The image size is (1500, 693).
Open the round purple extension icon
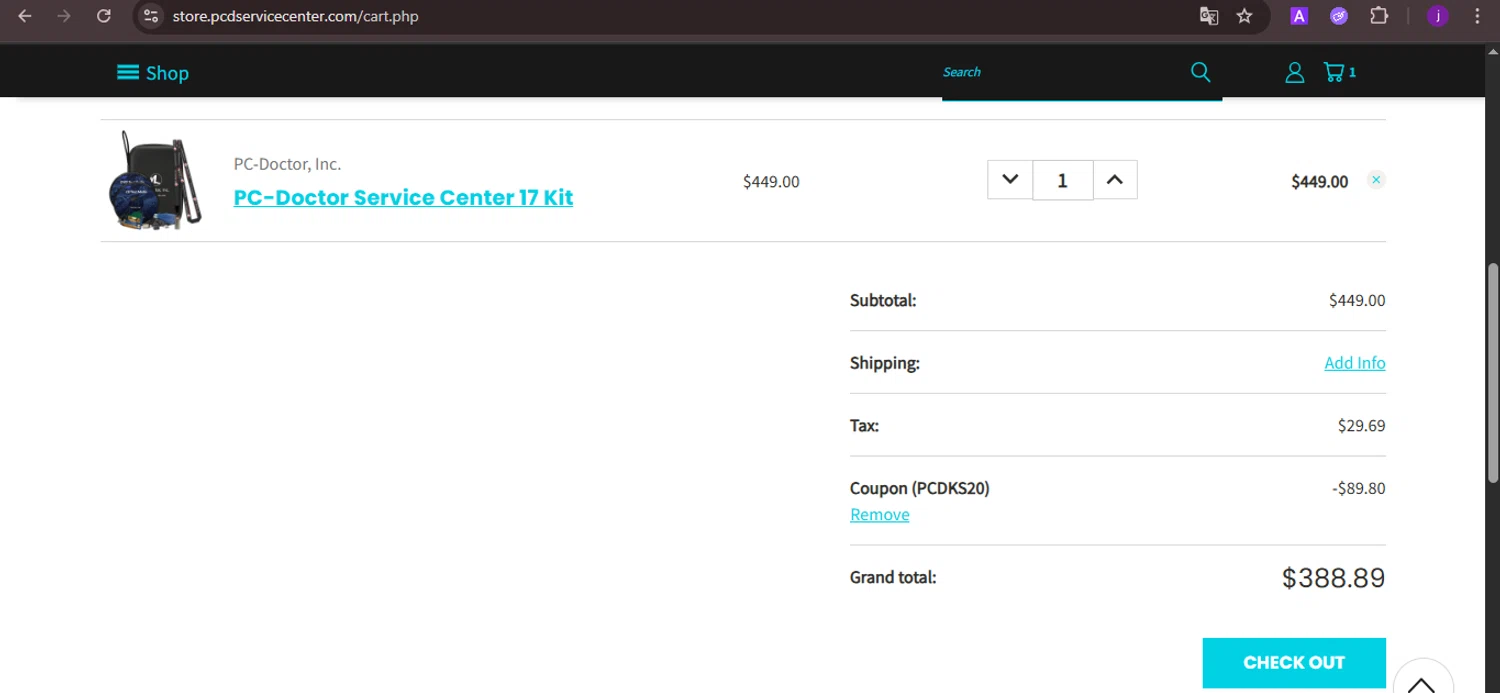click(1339, 16)
